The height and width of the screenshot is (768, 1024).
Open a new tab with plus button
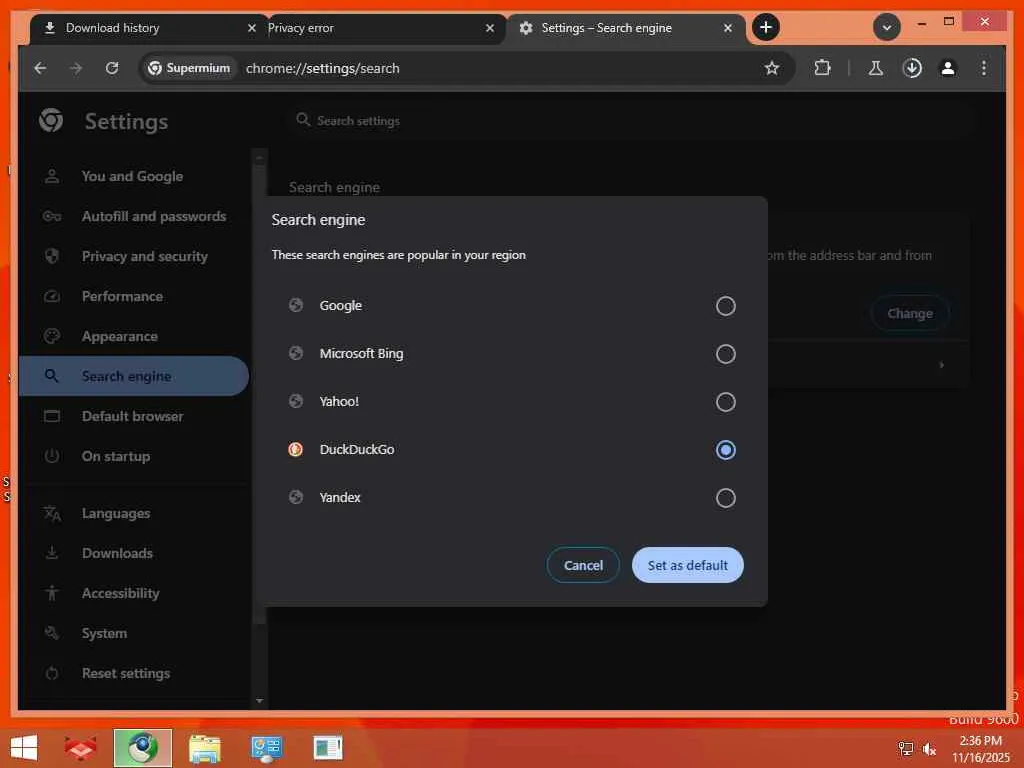[x=765, y=27]
